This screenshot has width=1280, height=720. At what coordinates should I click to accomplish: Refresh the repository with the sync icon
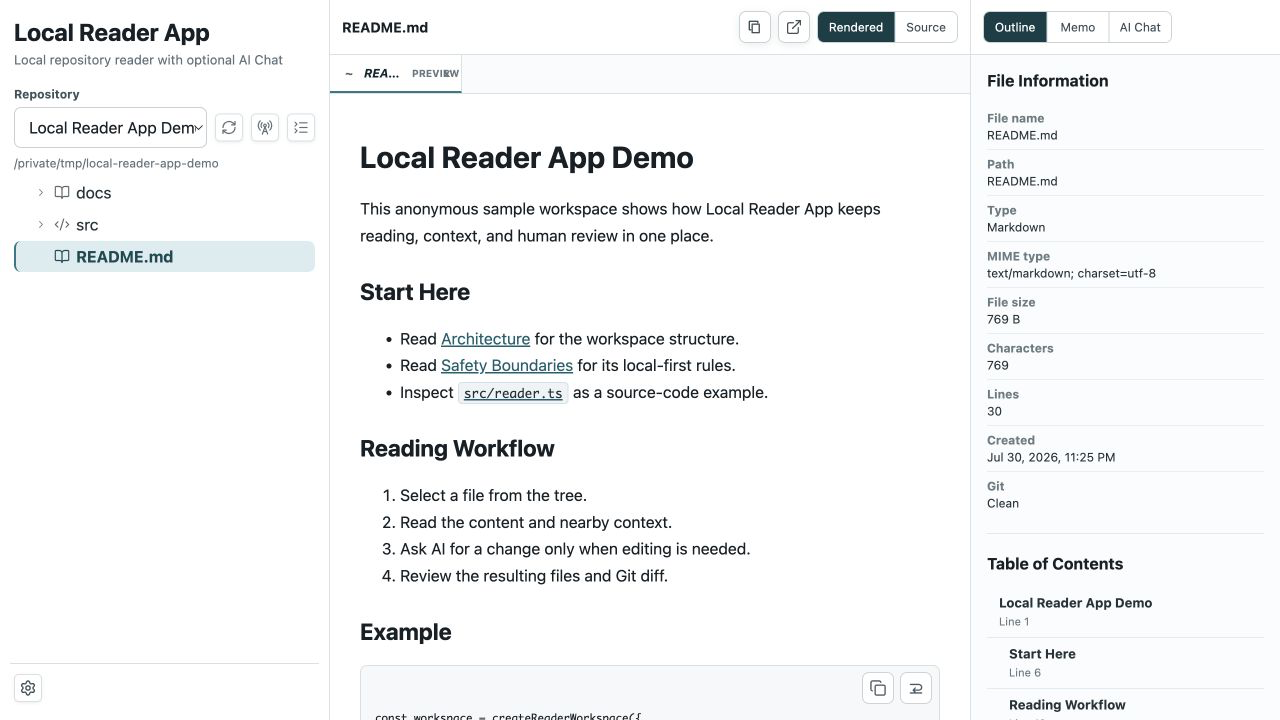click(x=229, y=127)
